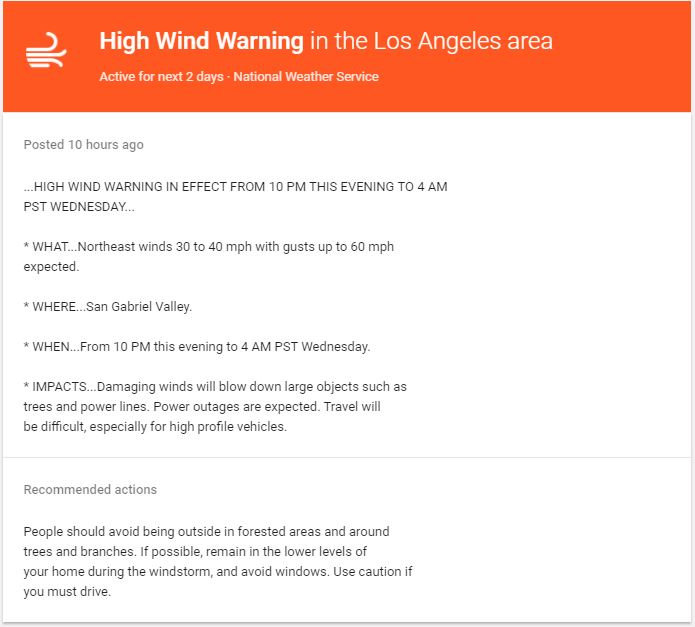Viewport: 695px width, 627px height.
Task: Click the recommended actions advice paragraph
Action: pyautogui.click(x=218, y=561)
